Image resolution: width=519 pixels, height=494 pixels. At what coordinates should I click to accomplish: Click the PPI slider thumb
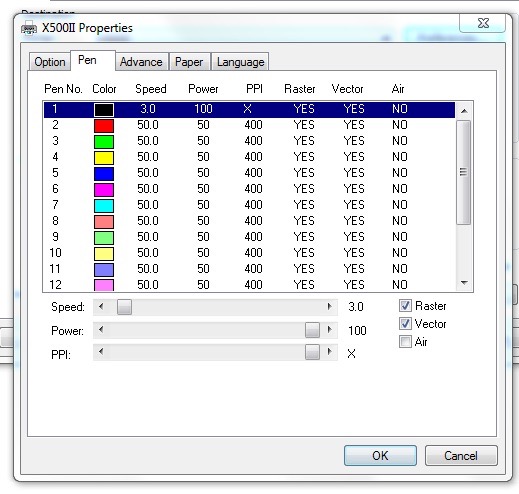(312, 352)
